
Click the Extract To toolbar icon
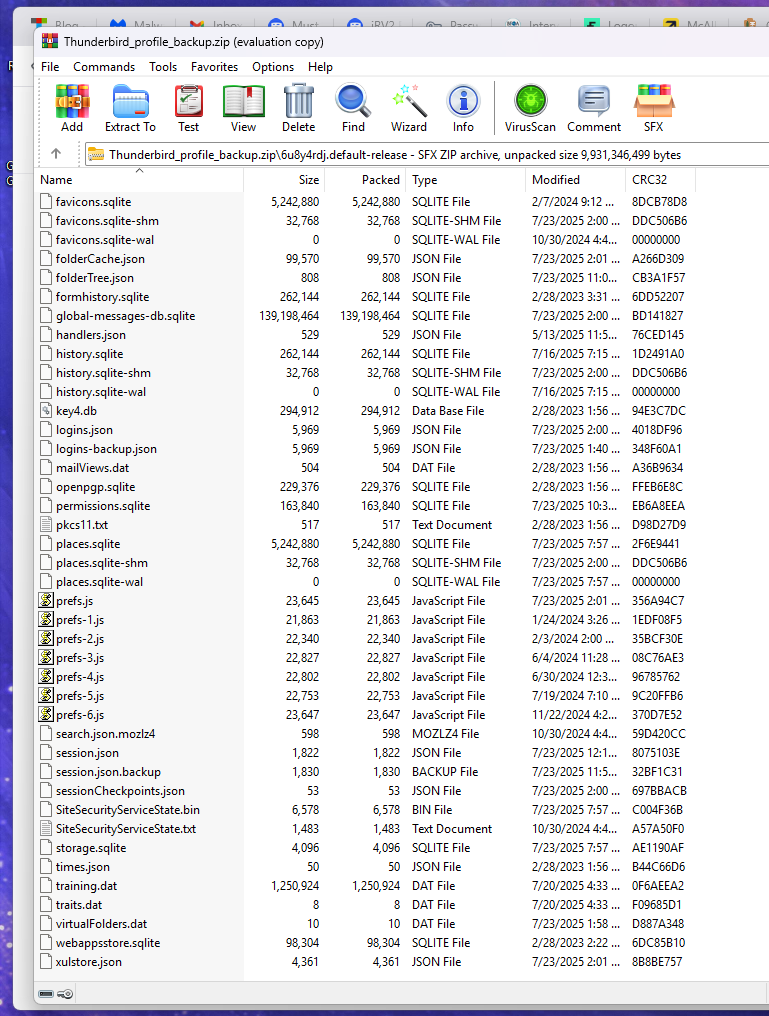(130, 108)
